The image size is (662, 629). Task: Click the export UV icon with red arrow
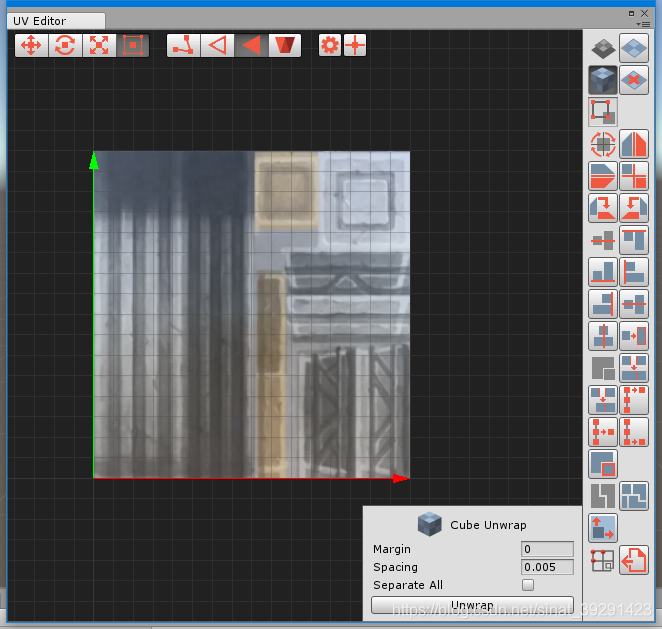pyautogui.click(x=634, y=560)
